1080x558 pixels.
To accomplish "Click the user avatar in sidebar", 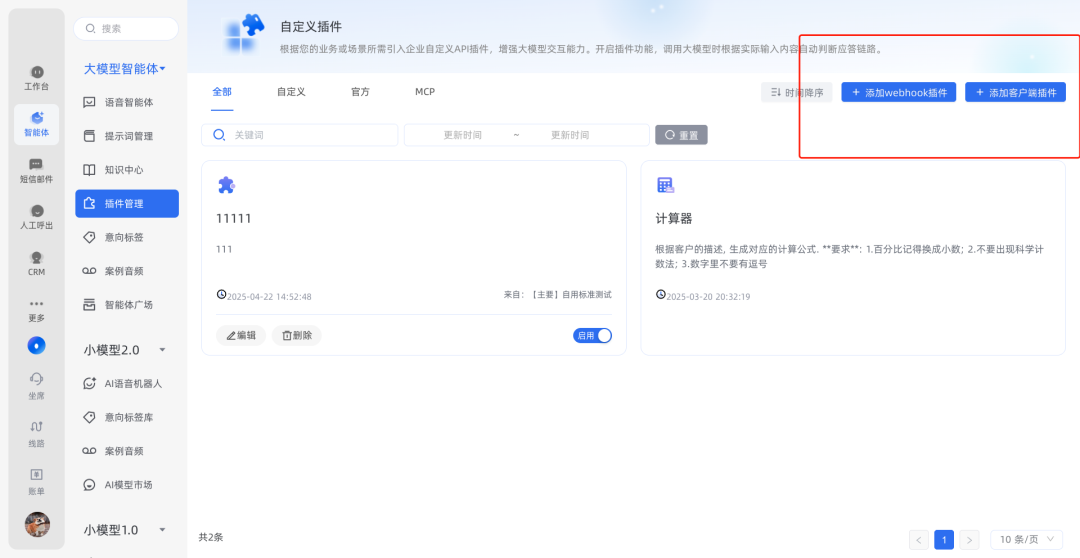I will coord(37,524).
